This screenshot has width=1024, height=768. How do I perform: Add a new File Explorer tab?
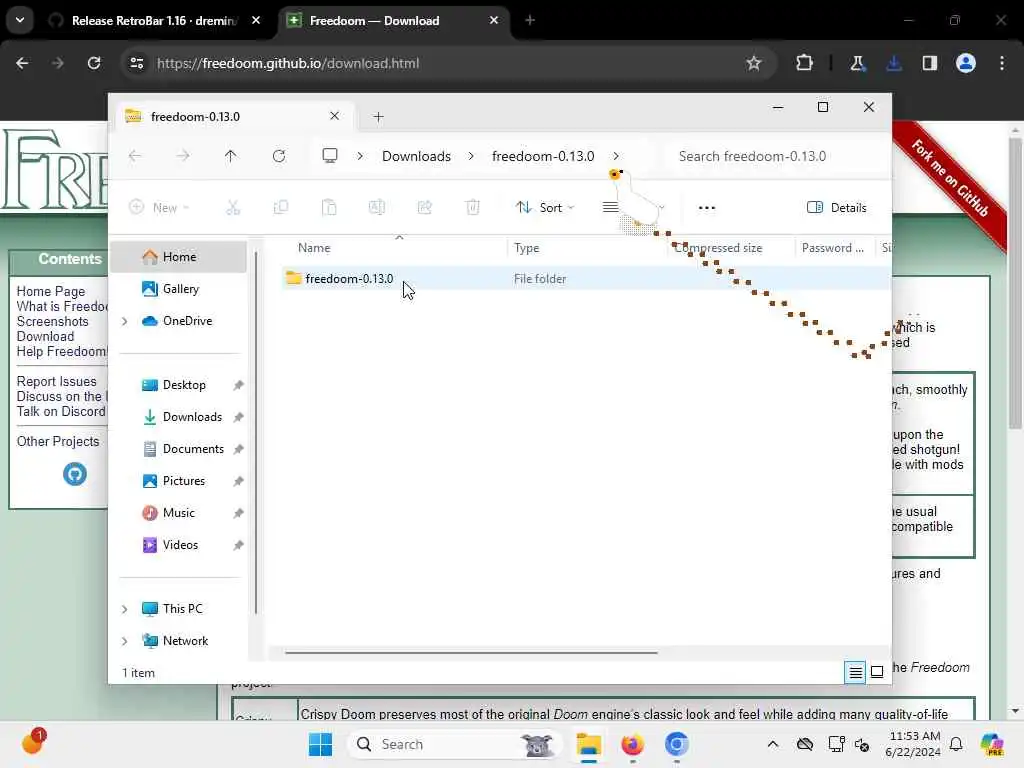tap(378, 117)
